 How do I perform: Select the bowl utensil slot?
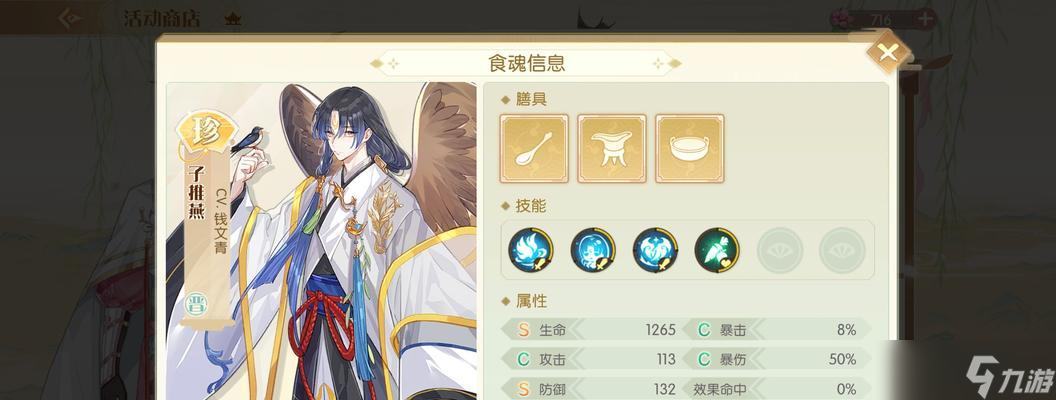pos(690,148)
